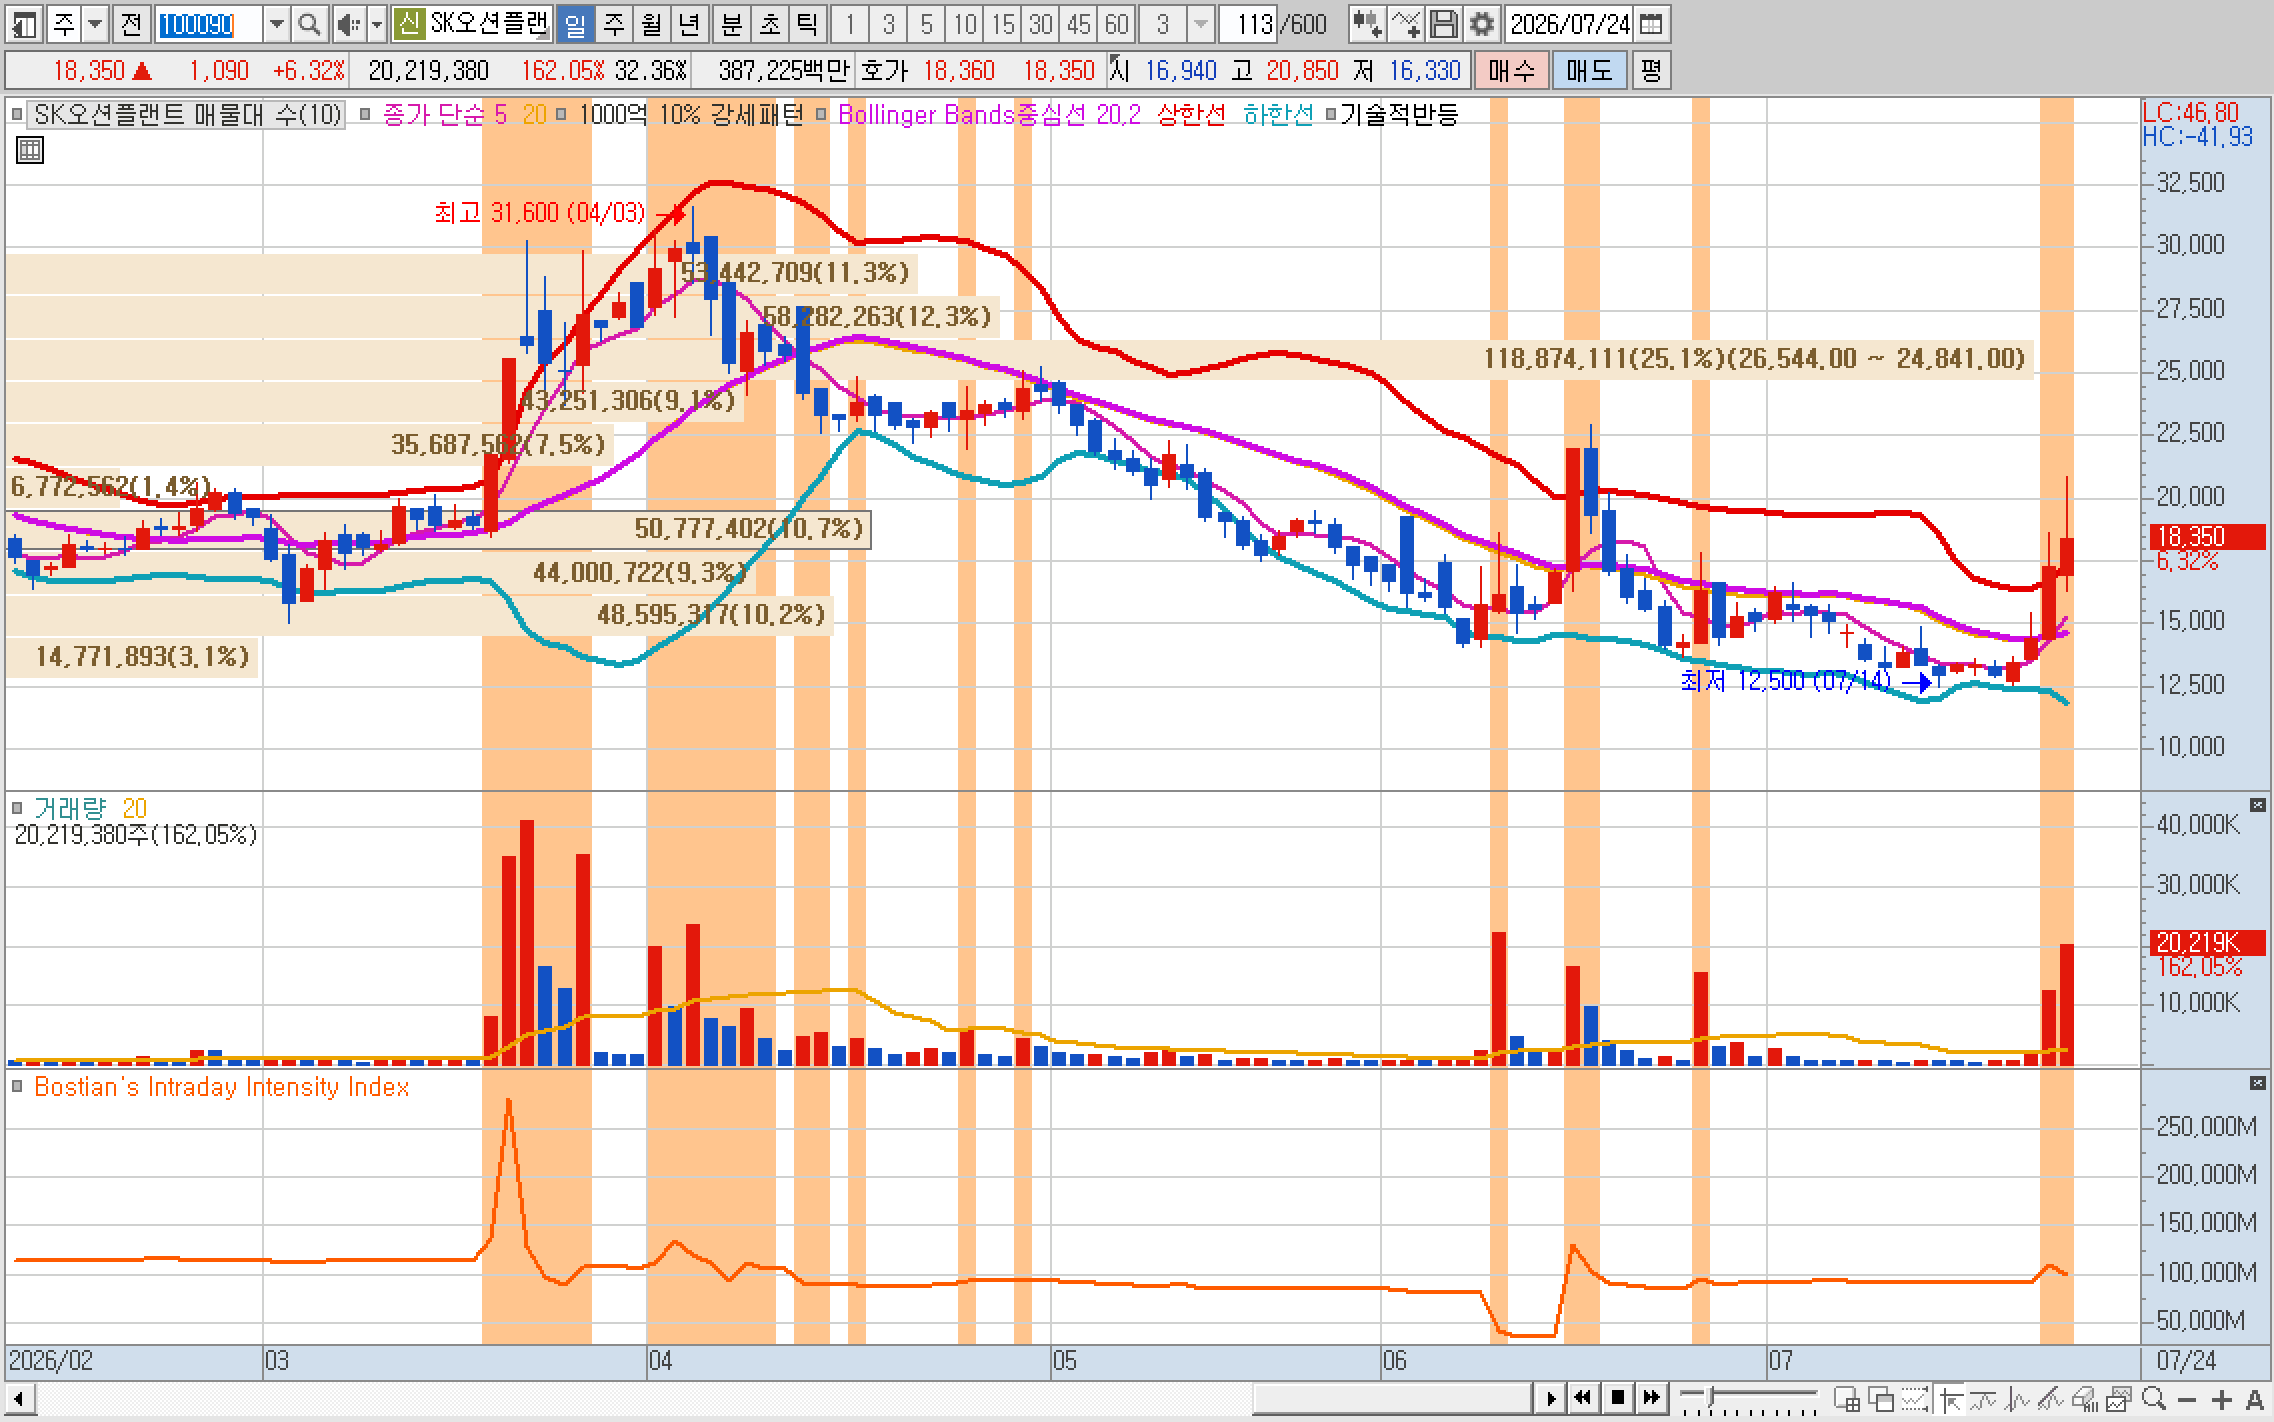Switch to the 분 minute period tab
Viewport: 2274px width, 1422px height.
point(731,24)
